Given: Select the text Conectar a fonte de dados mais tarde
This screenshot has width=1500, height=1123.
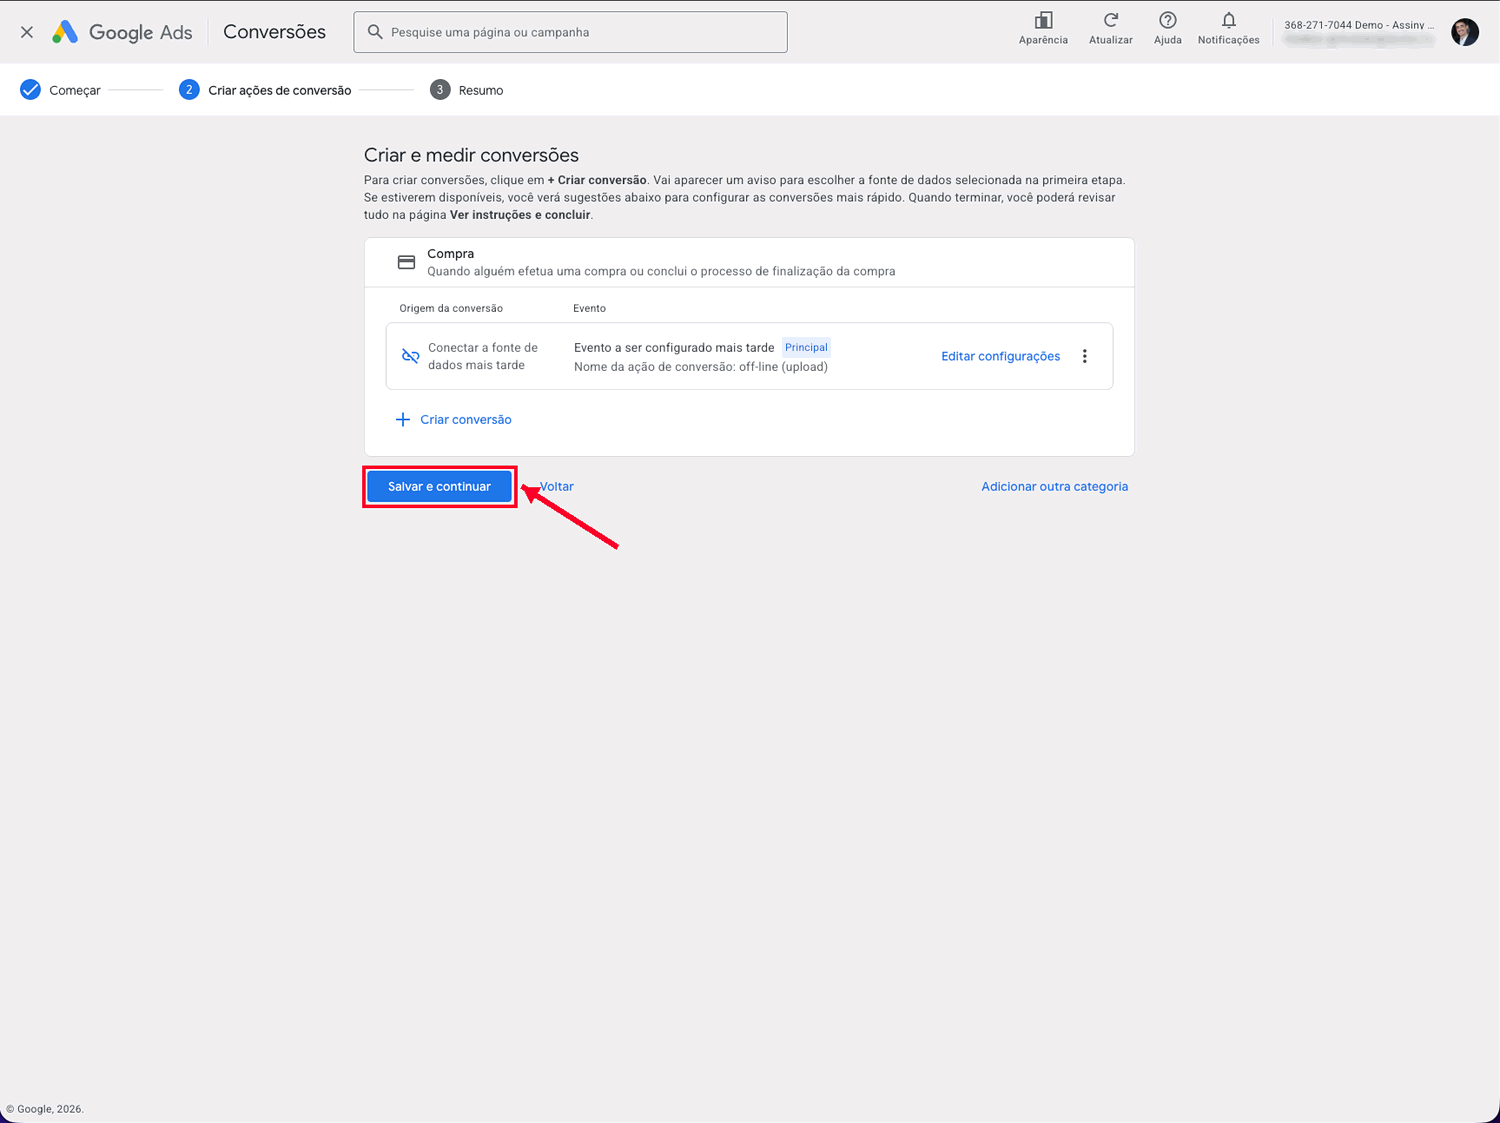Looking at the screenshot, I should coord(483,356).
